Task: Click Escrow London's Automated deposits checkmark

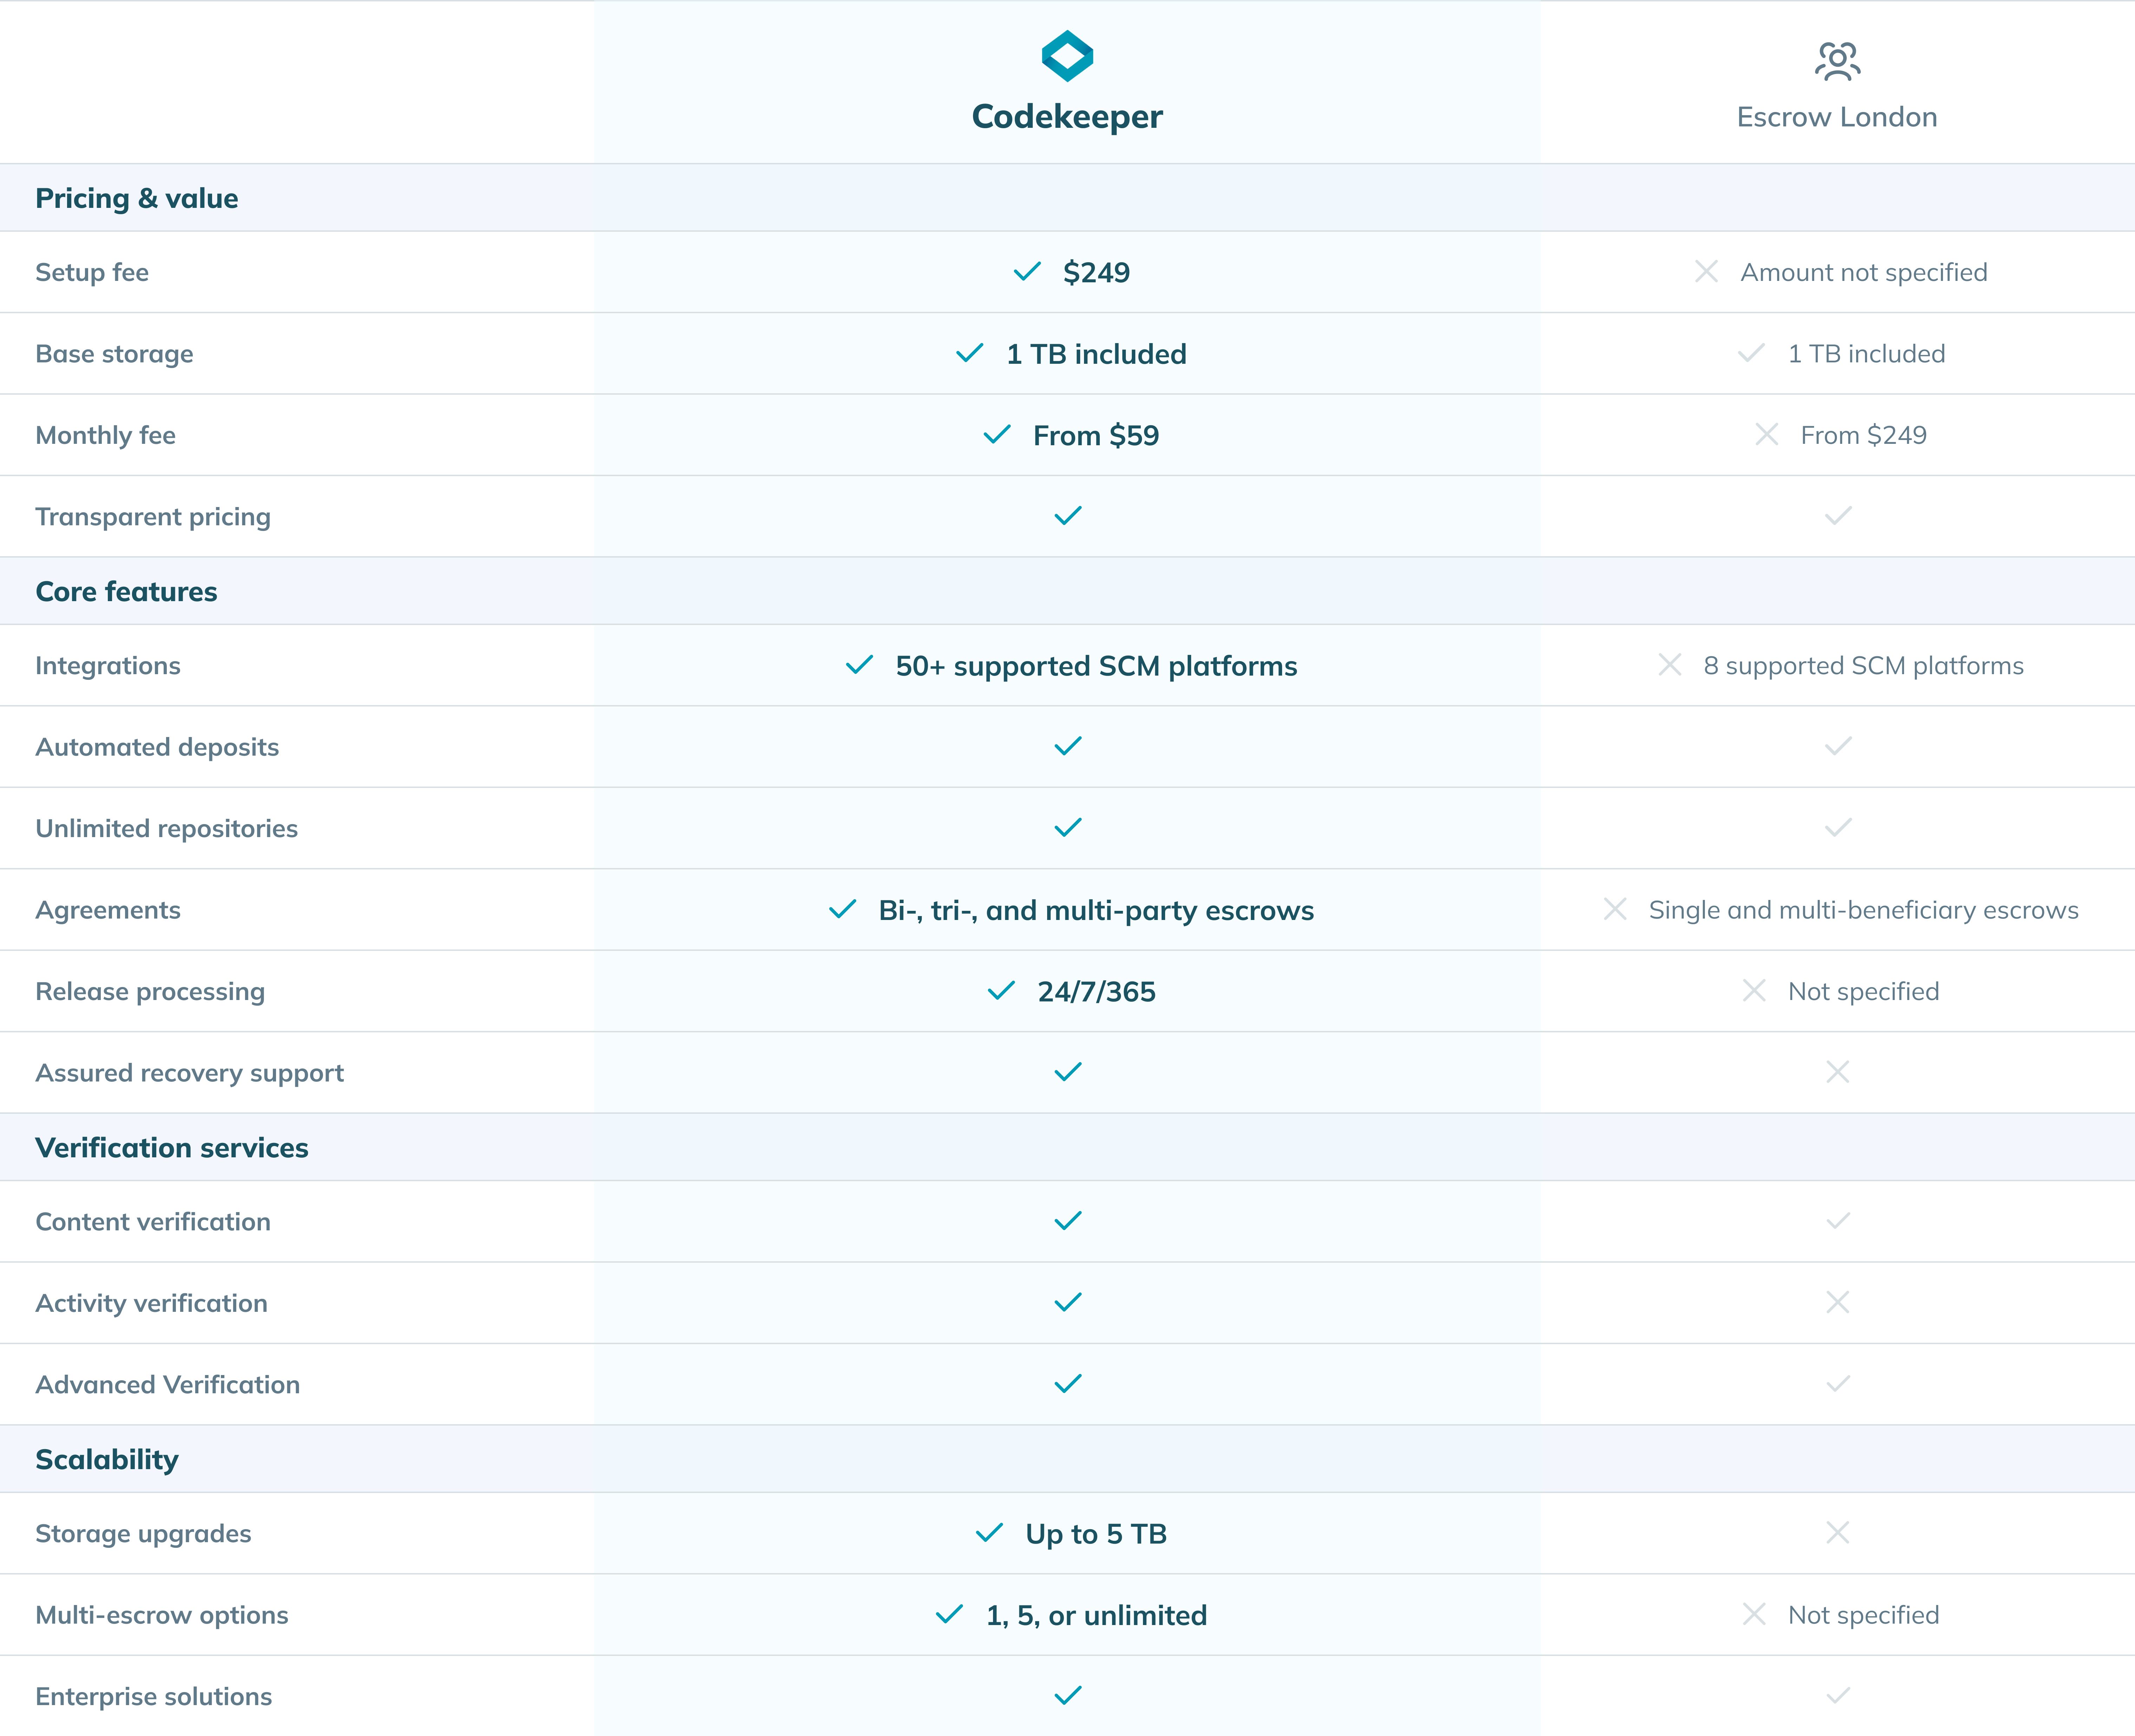Action: click(1838, 746)
